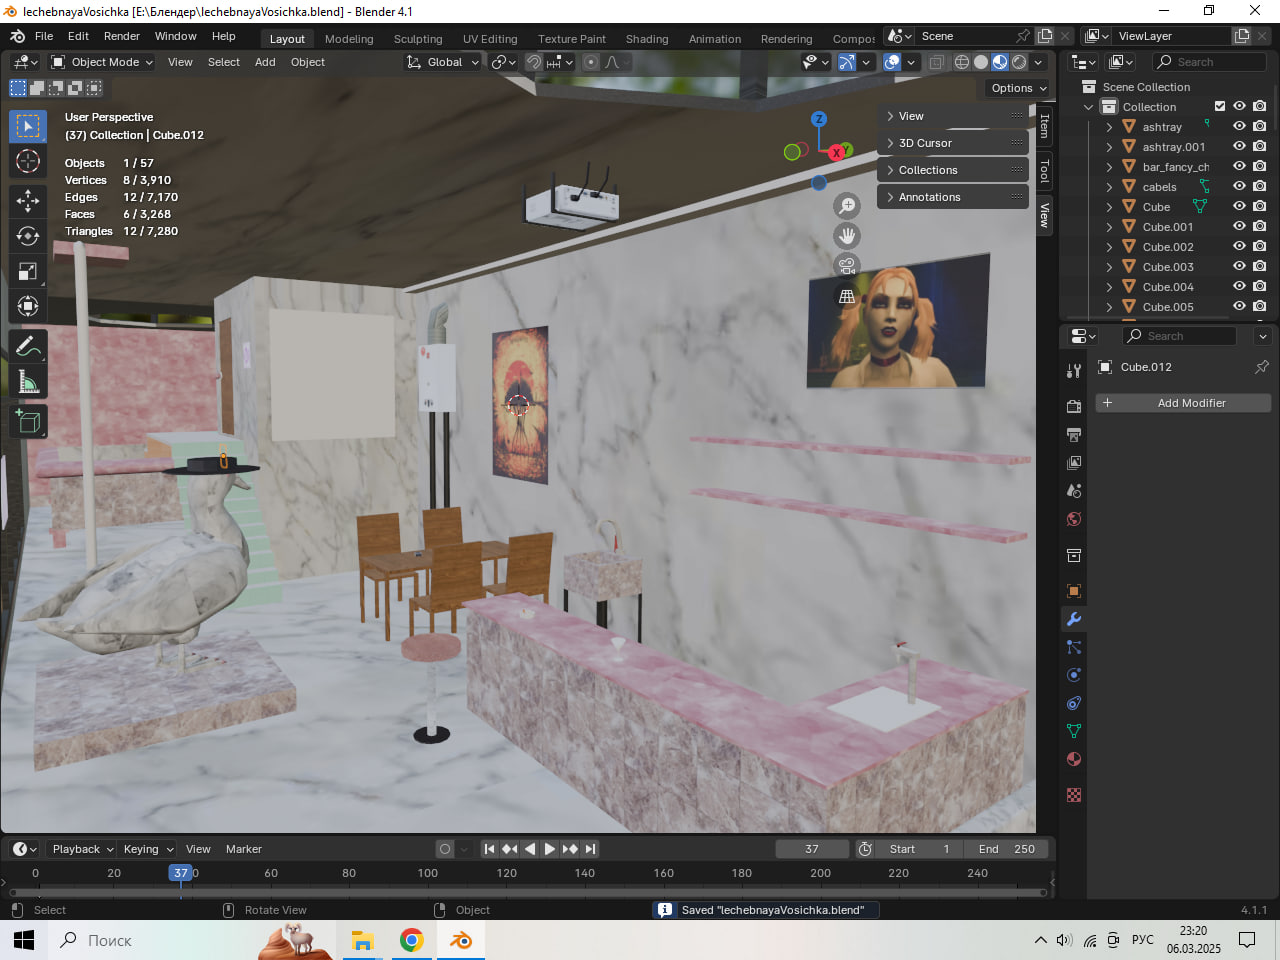Image resolution: width=1280 pixels, height=960 pixels.
Task: Switch to the Shading workspace tab
Action: pos(647,39)
